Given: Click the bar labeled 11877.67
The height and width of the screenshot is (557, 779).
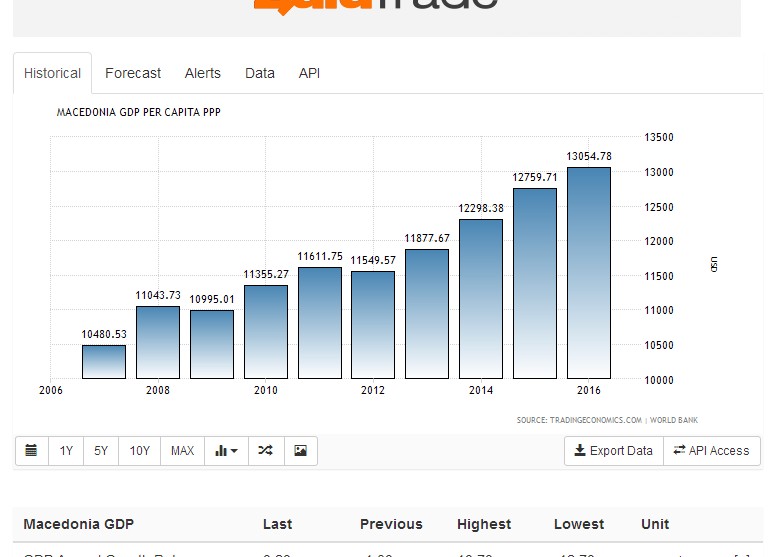Looking at the screenshot, I should point(427,314).
